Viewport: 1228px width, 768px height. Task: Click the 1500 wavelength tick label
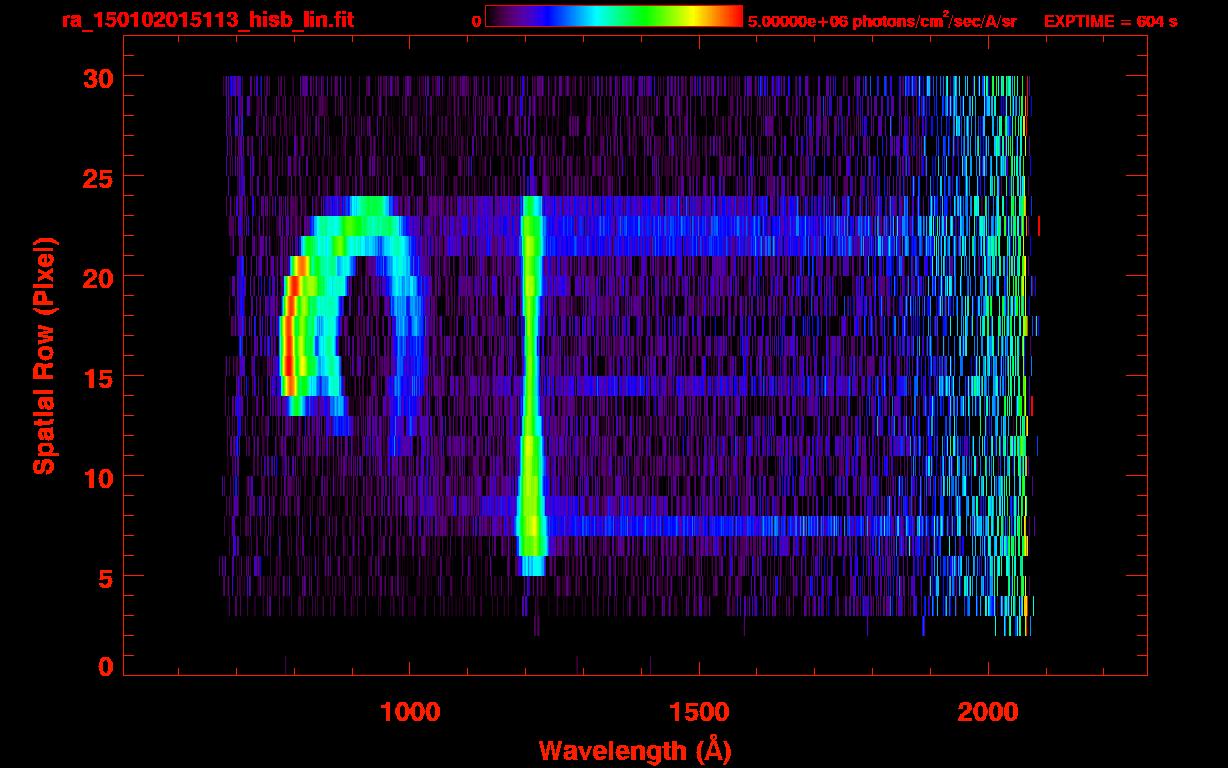(699, 712)
